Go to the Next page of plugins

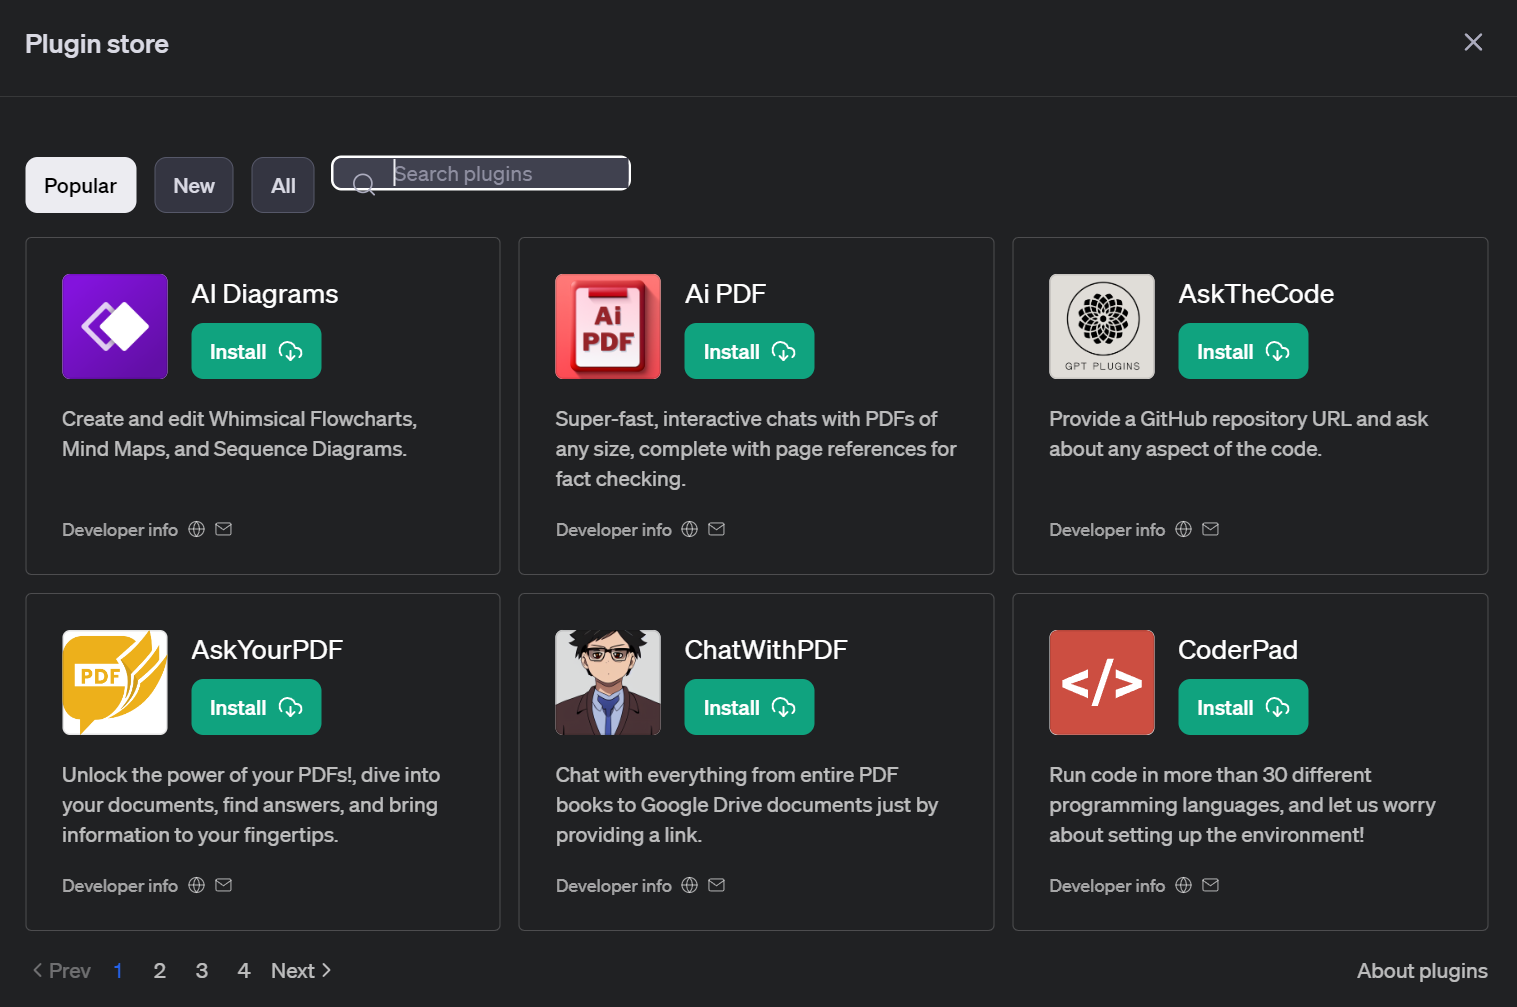click(x=300, y=971)
